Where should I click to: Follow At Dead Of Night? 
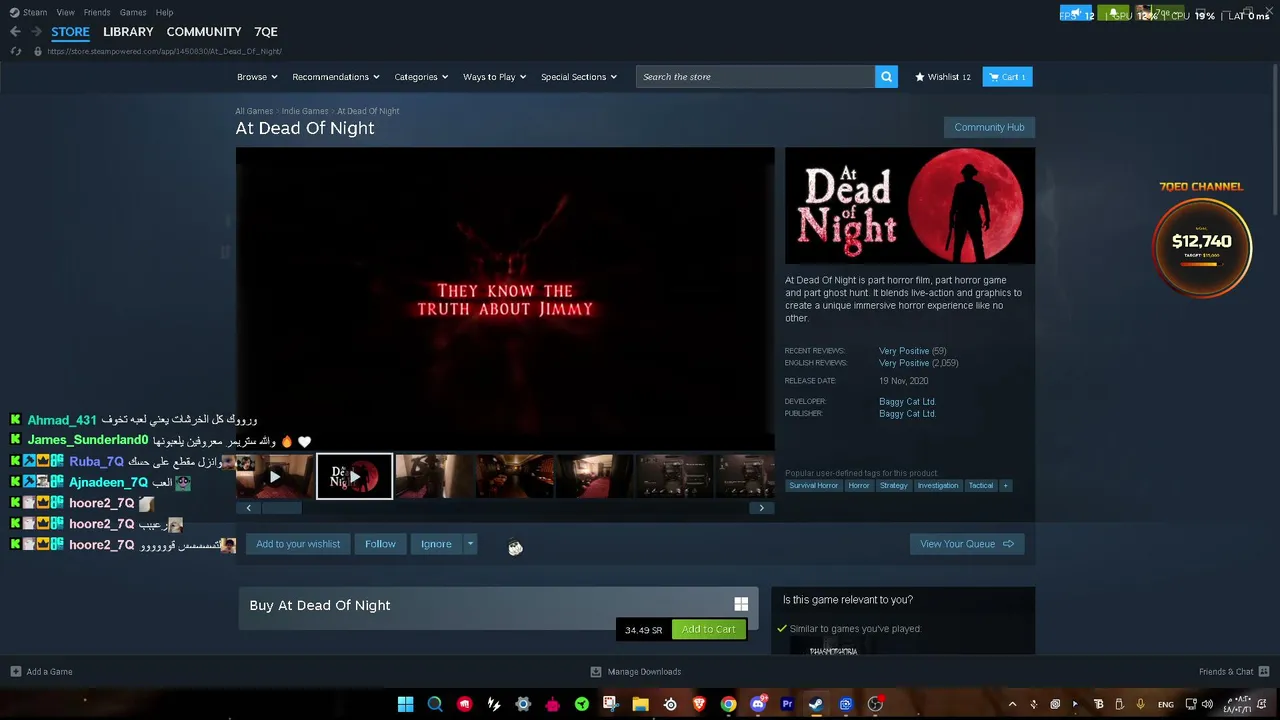coord(380,544)
